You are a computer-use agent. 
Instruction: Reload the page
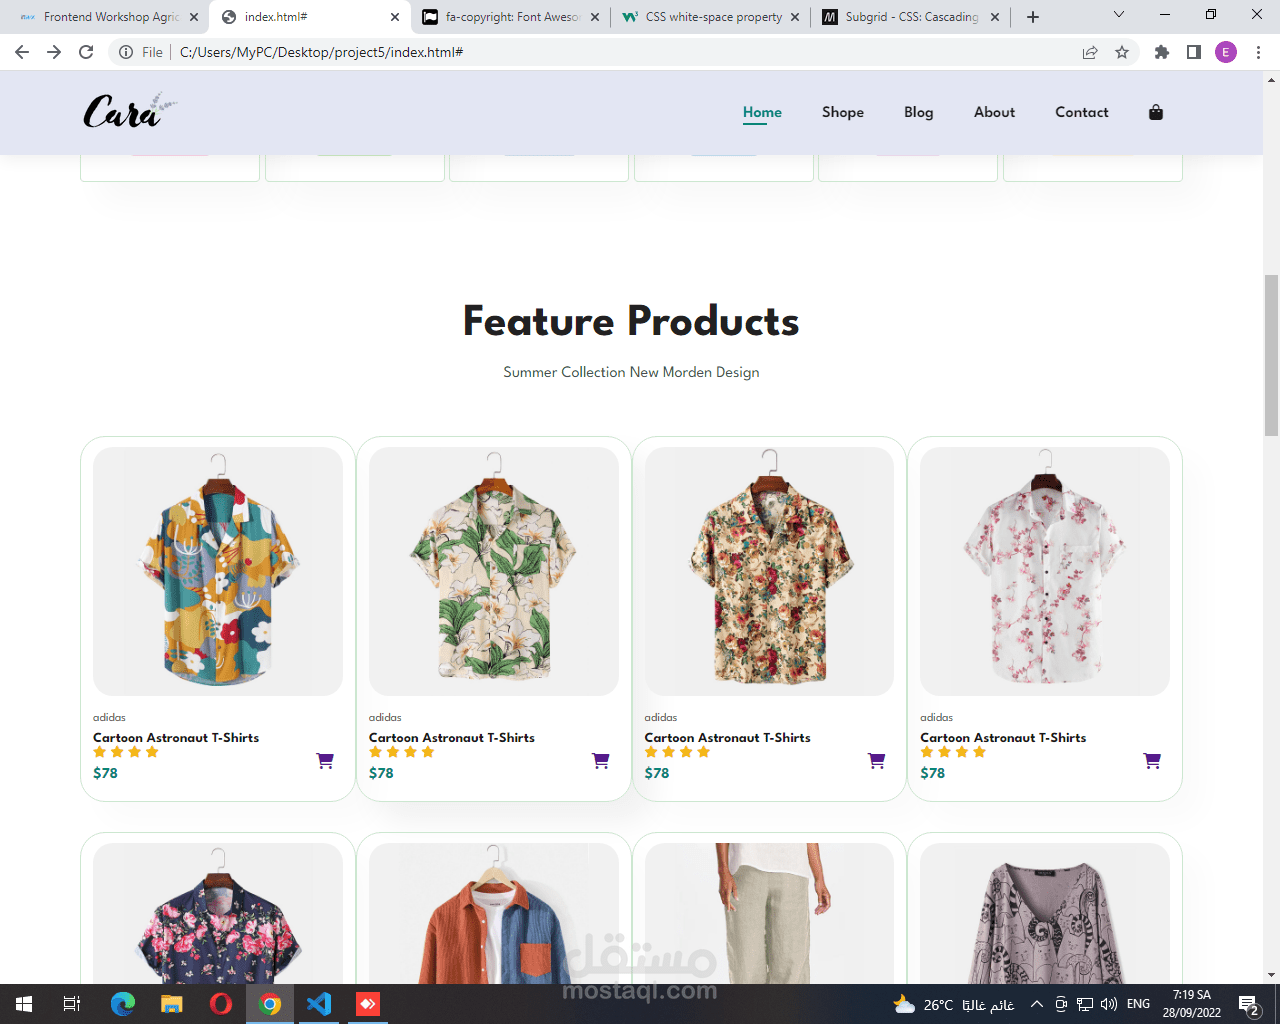pos(86,52)
